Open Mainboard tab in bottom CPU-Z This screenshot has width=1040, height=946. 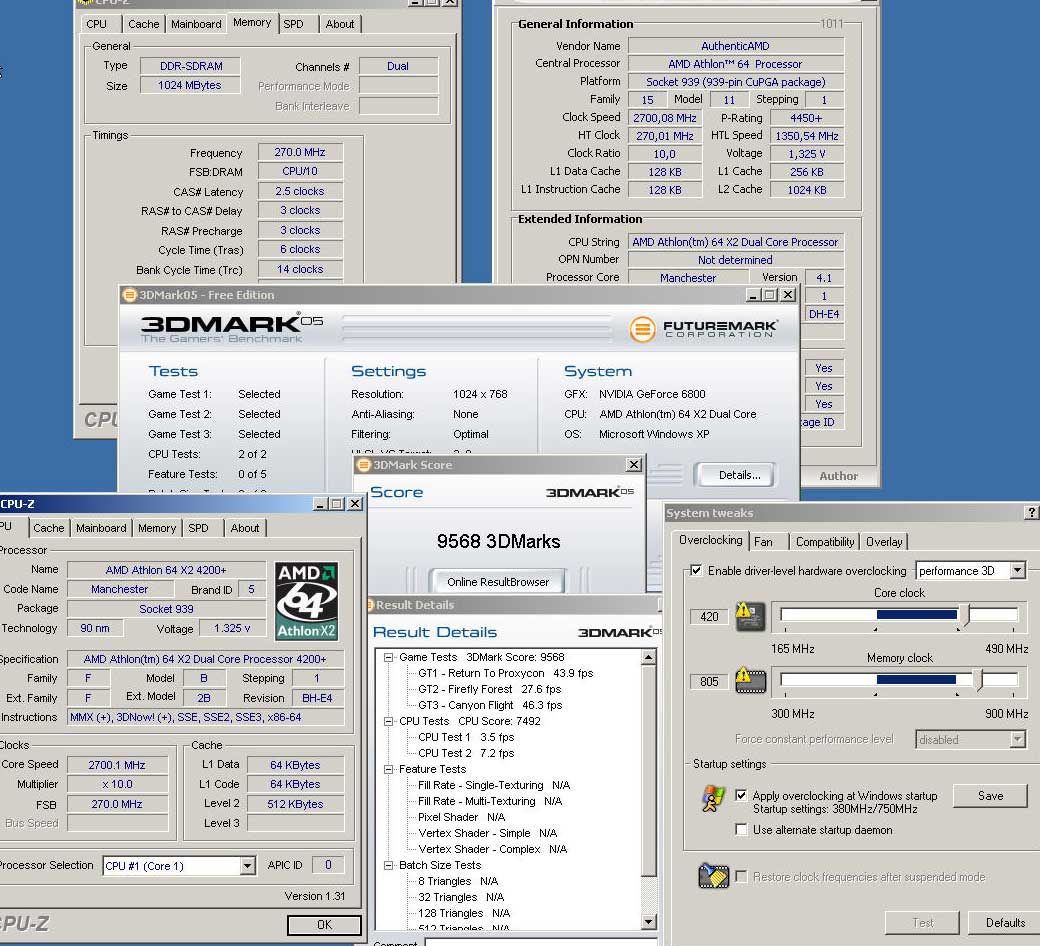(101, 528)
